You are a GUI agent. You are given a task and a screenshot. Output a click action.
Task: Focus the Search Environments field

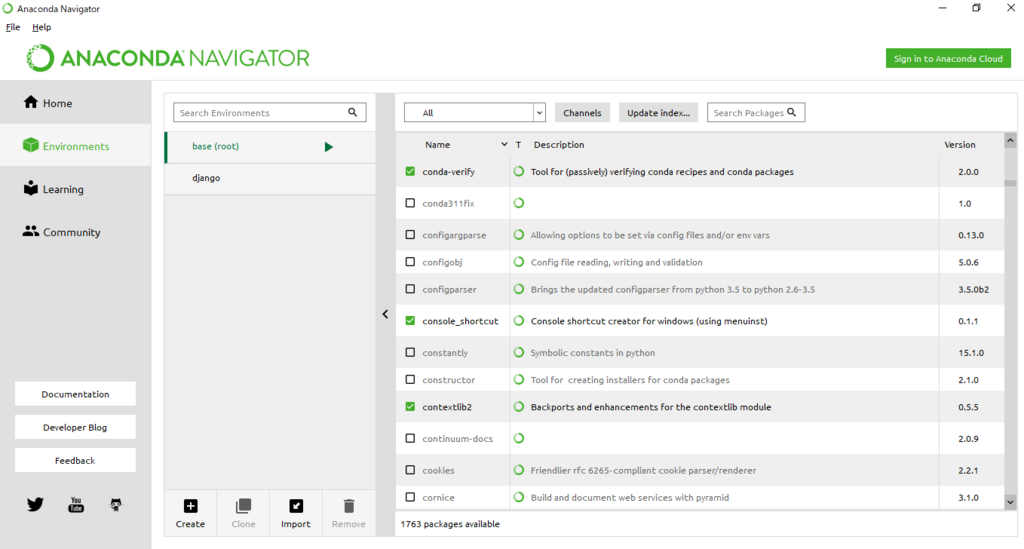click(x=270, y=112)
